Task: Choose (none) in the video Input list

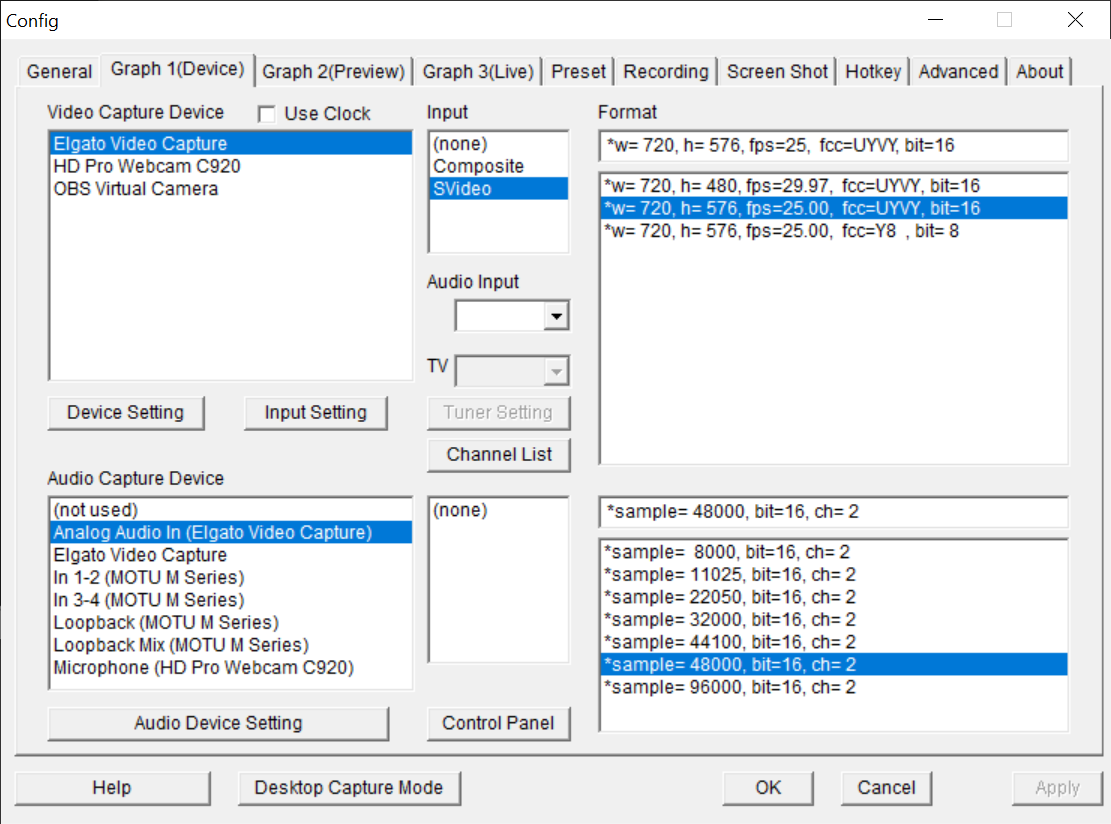Action: pyautogui.click(x=499, y=144)
